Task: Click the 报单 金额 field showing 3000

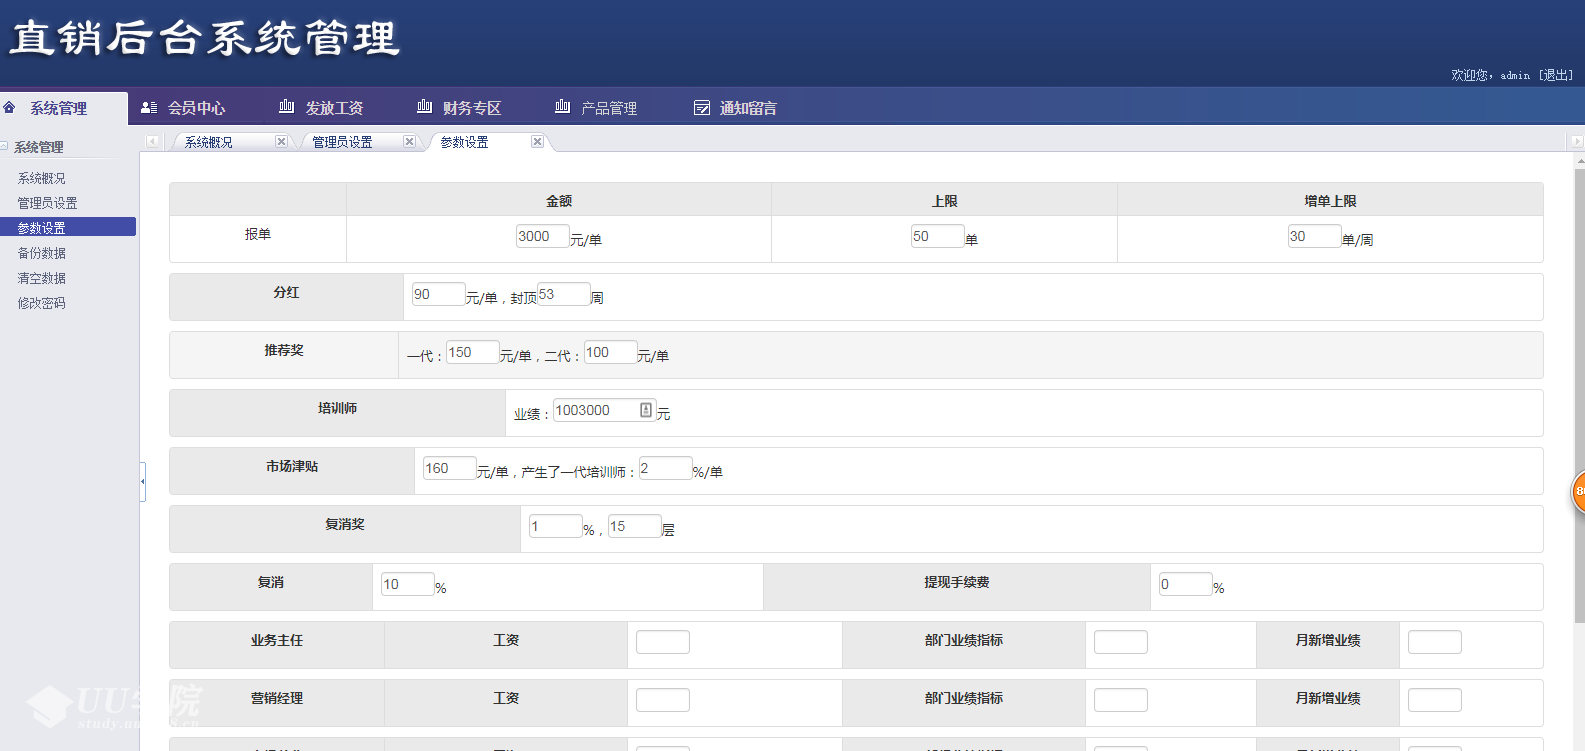Action: point(542,236)
